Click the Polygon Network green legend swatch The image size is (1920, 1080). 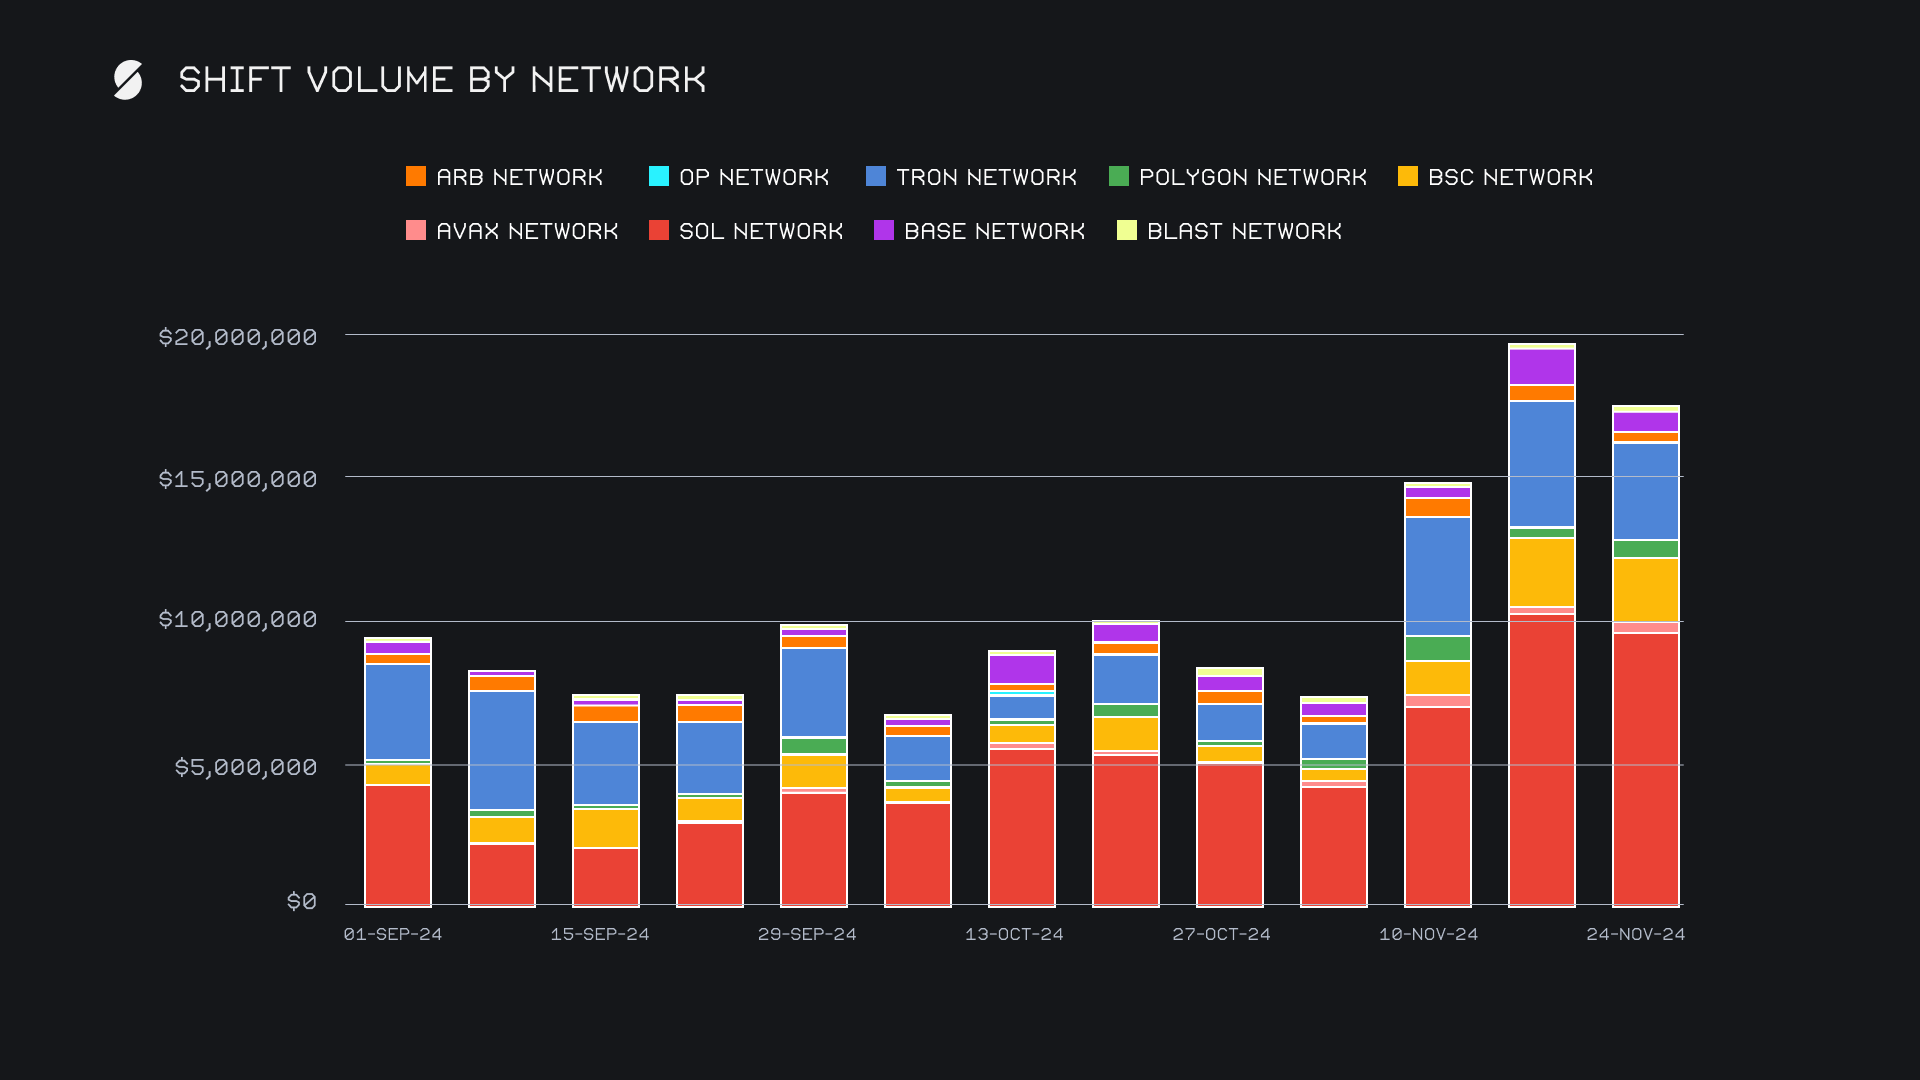tap(1119, 177)
